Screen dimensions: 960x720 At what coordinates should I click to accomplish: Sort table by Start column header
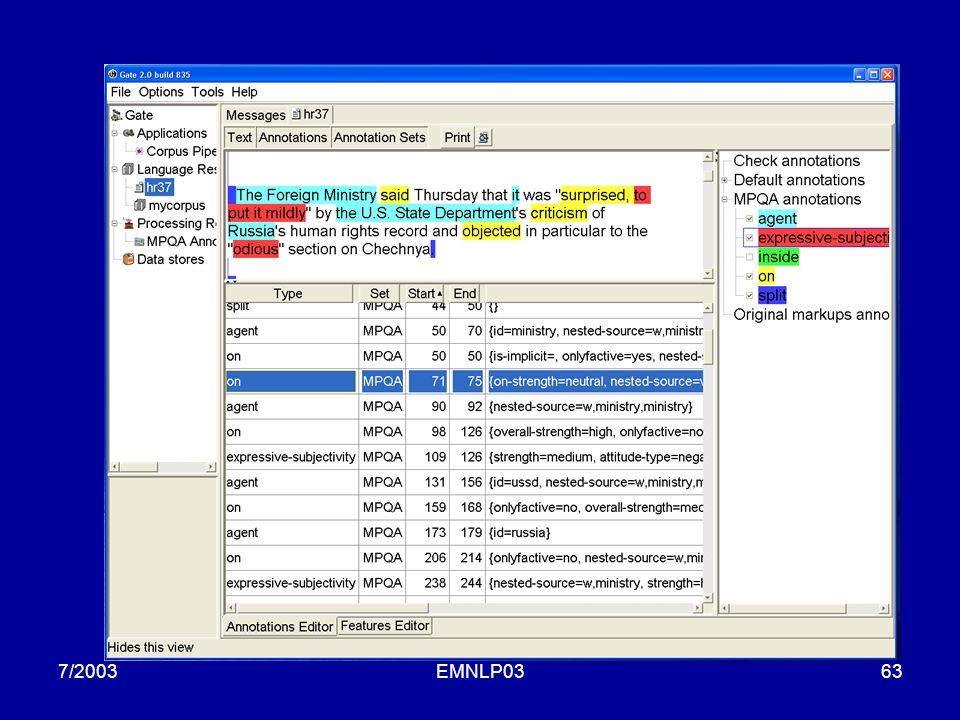(x=424, y=293)
